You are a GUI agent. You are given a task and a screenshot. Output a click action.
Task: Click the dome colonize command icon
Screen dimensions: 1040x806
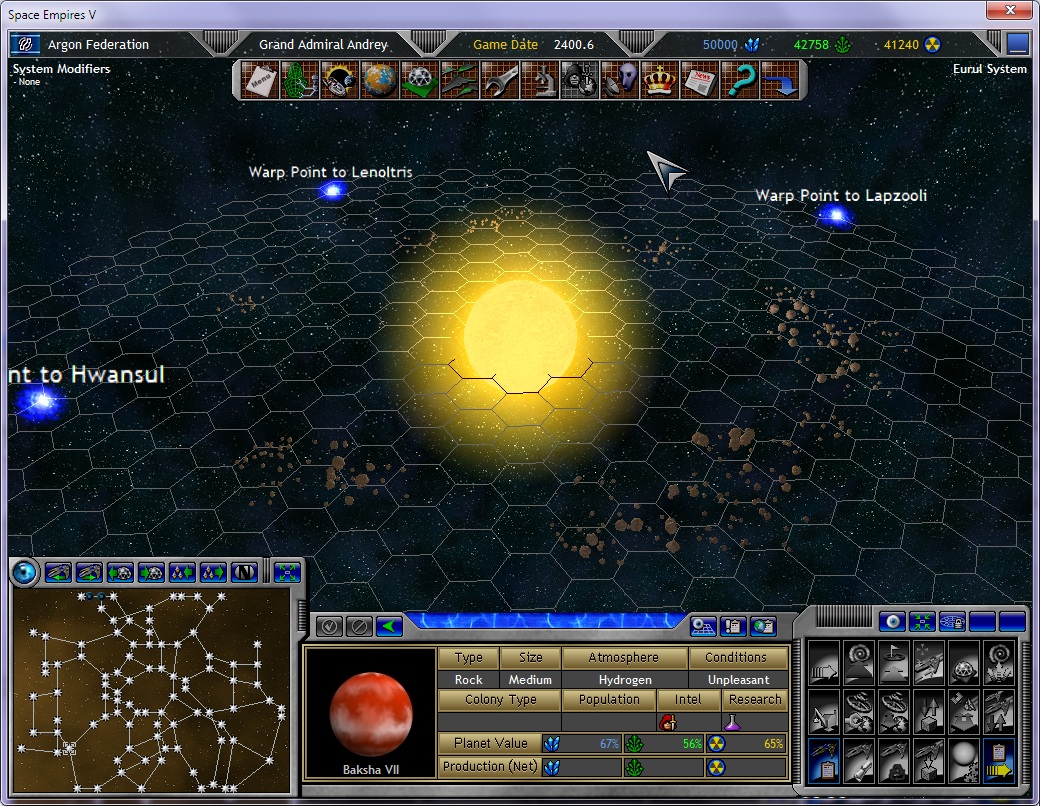point(964,663)
